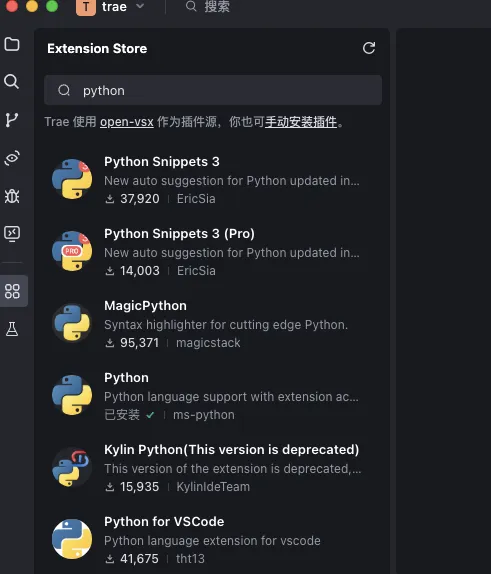
Task: Open the Source Control branch icon
Action: [12, 120]
